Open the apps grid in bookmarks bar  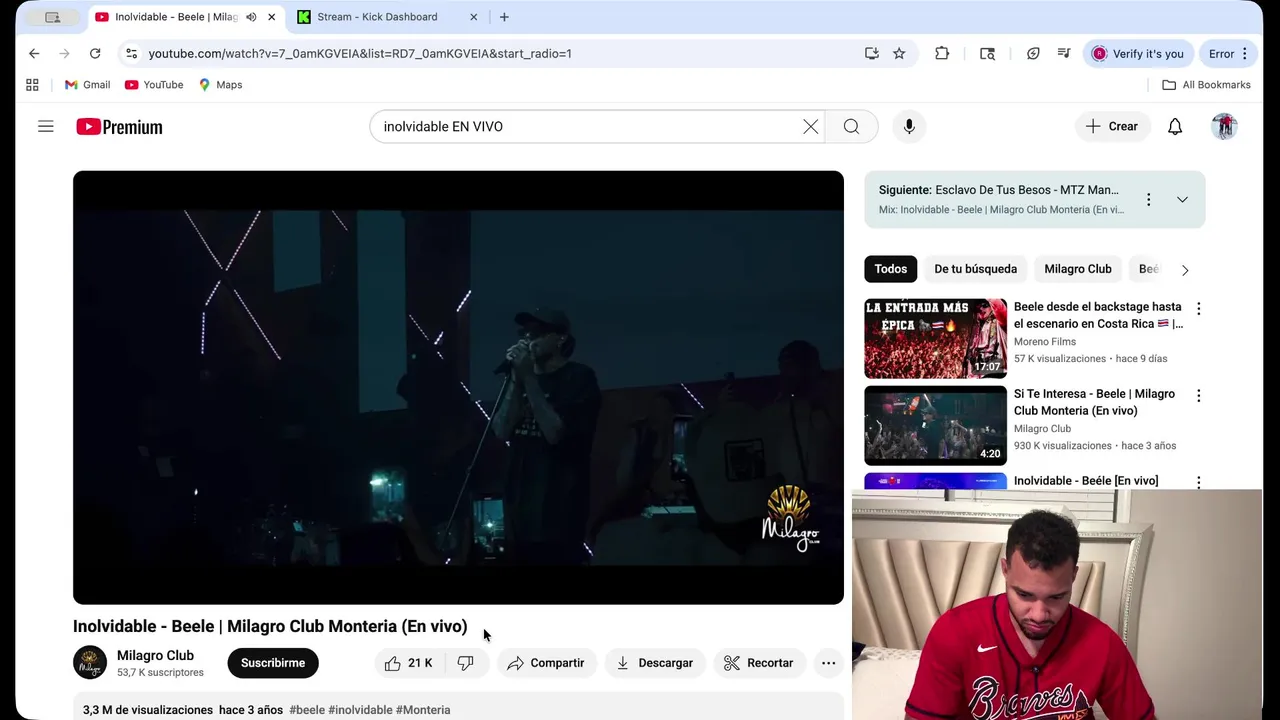pos(32,85)
